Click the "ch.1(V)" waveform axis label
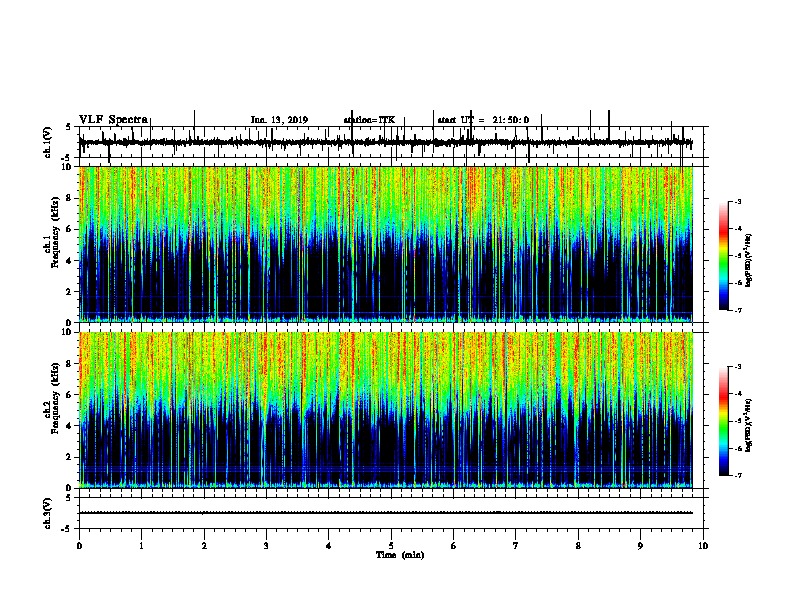The width and height of the screenshot is (792, 612). click(48, 142)
